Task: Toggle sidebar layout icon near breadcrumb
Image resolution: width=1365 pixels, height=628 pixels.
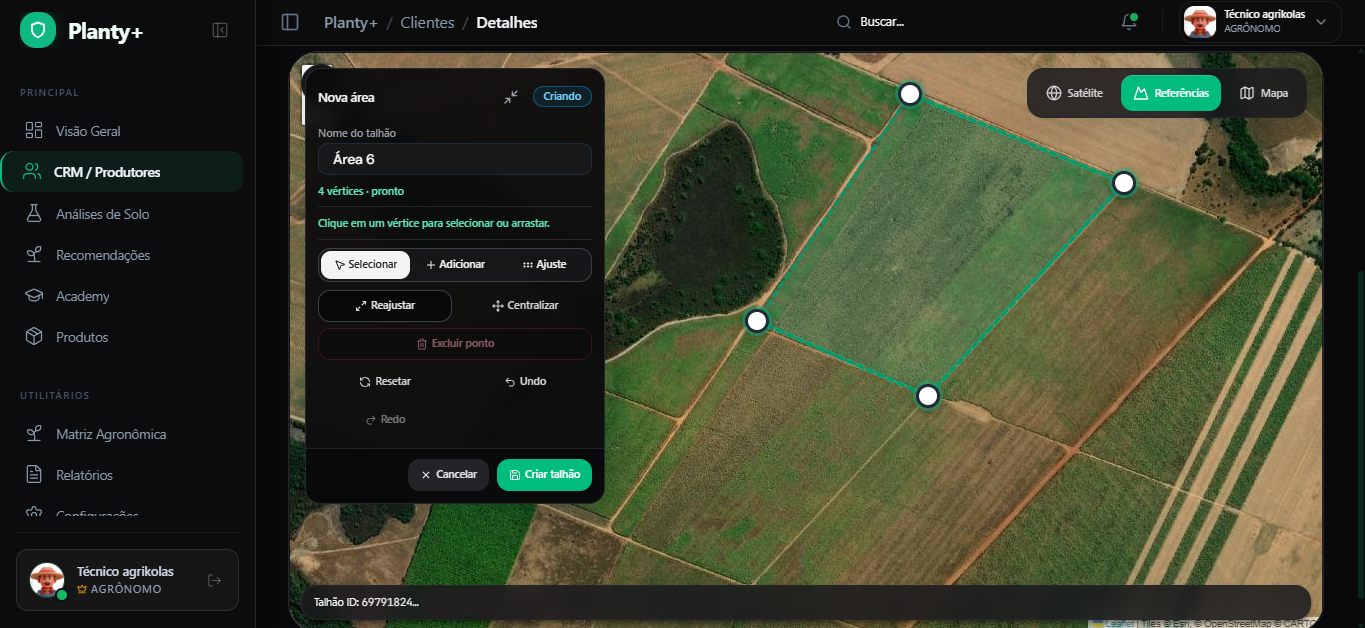Action: (290, 22)
